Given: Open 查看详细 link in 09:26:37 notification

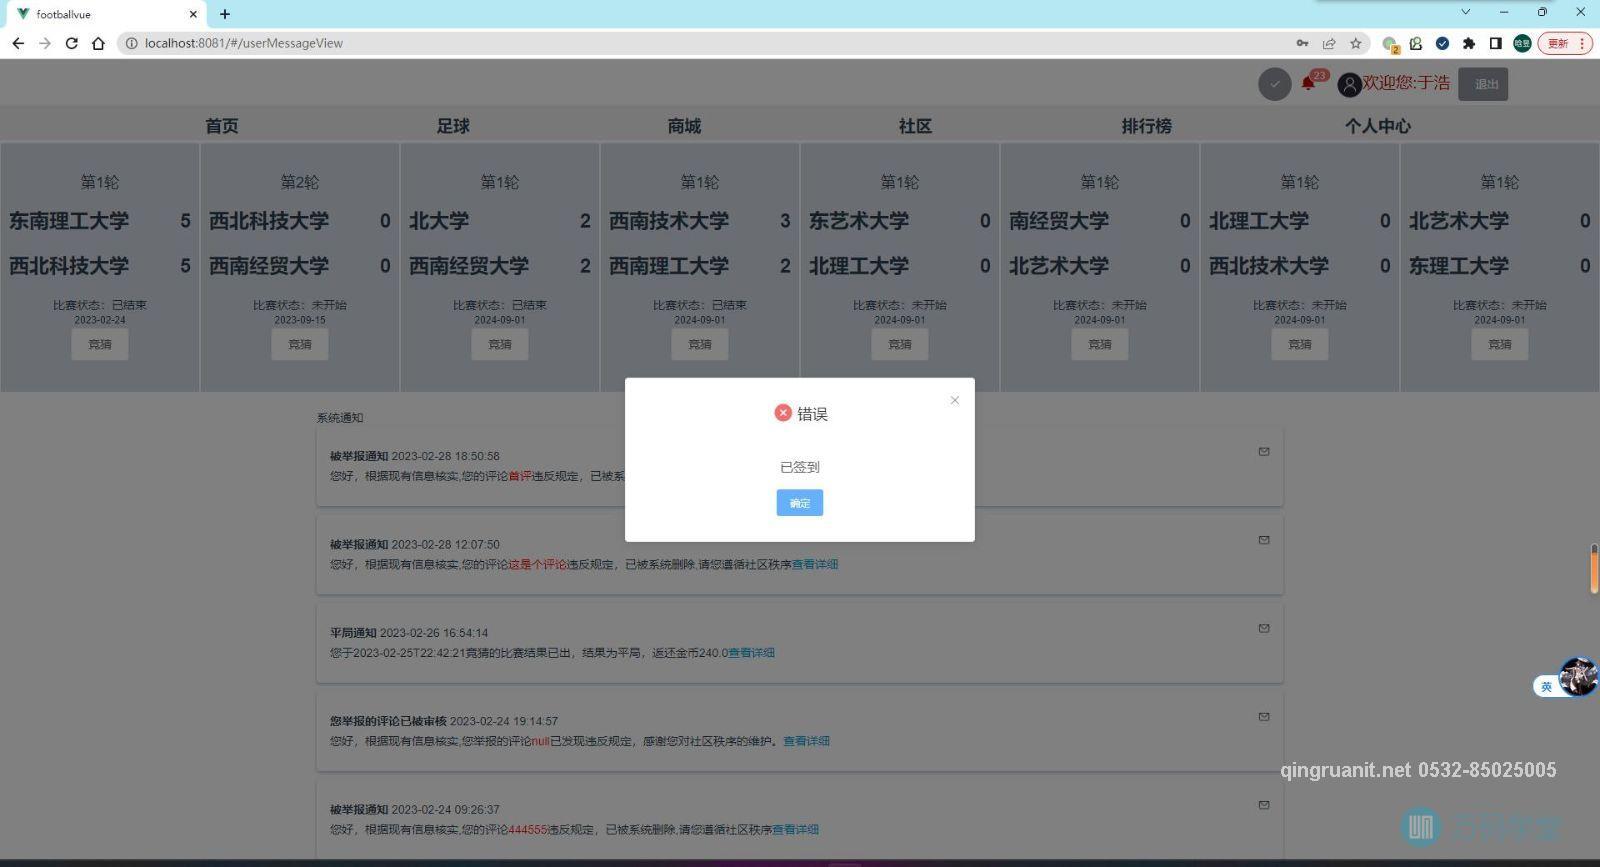Looking at the screenshot, I should point(795,830).
